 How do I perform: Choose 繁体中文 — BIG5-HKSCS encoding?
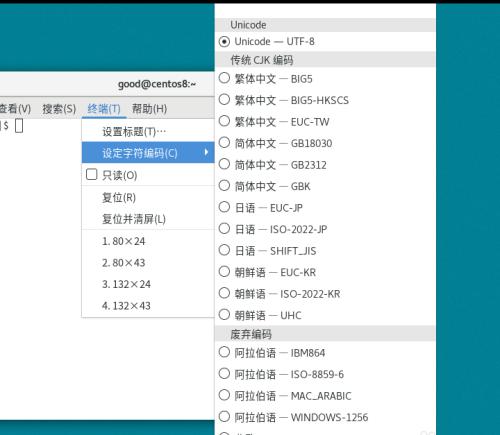(325, 100)
